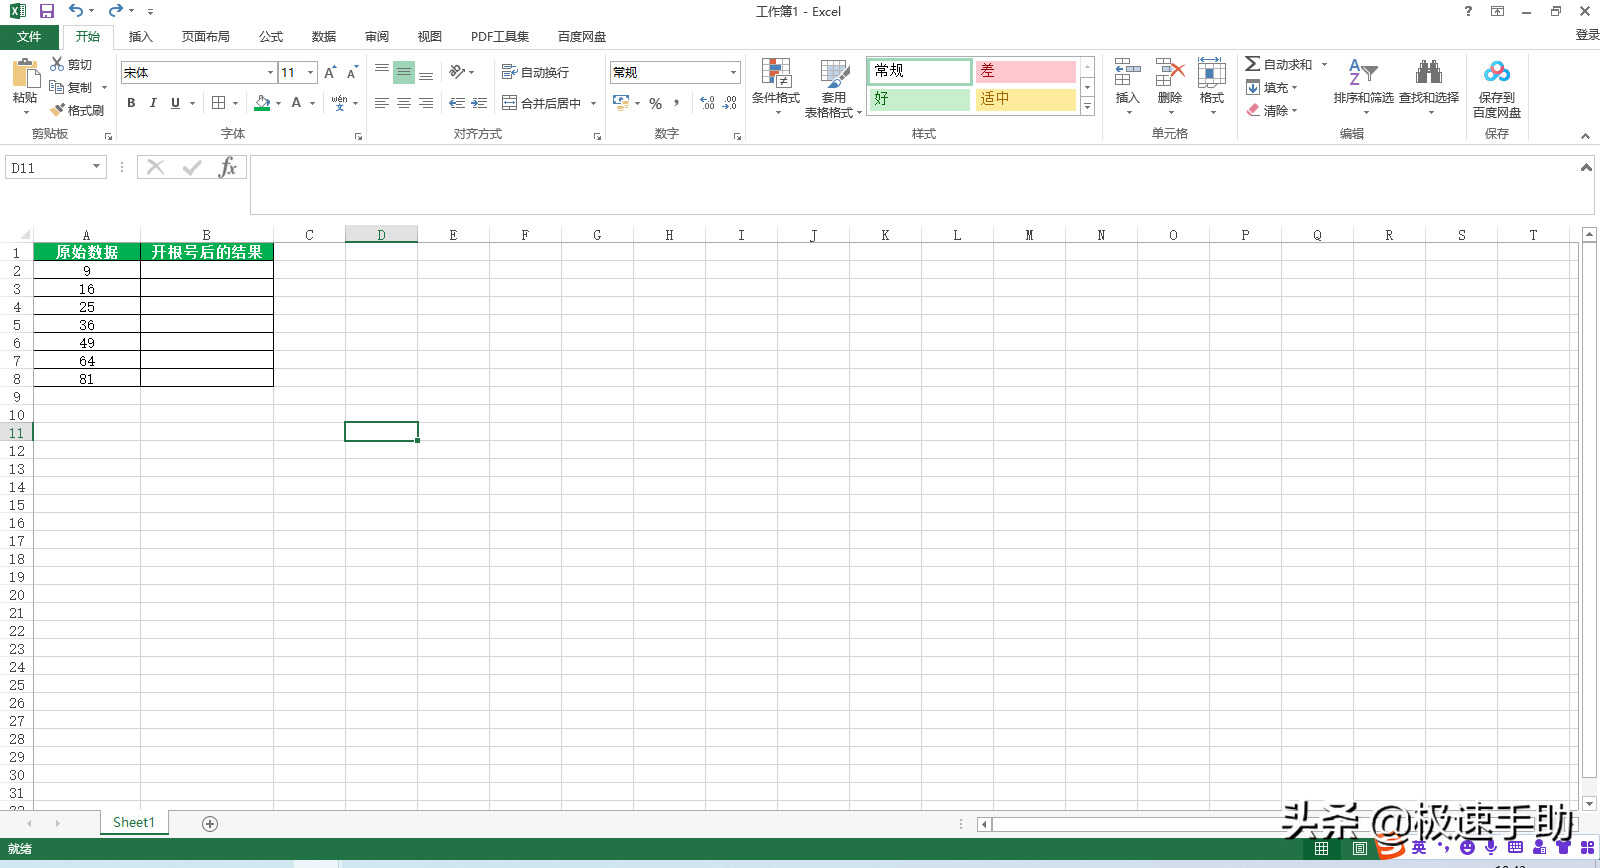Click the Cut scissors icon
This screenshot has width=1600, height=868.
pos(57,64)
